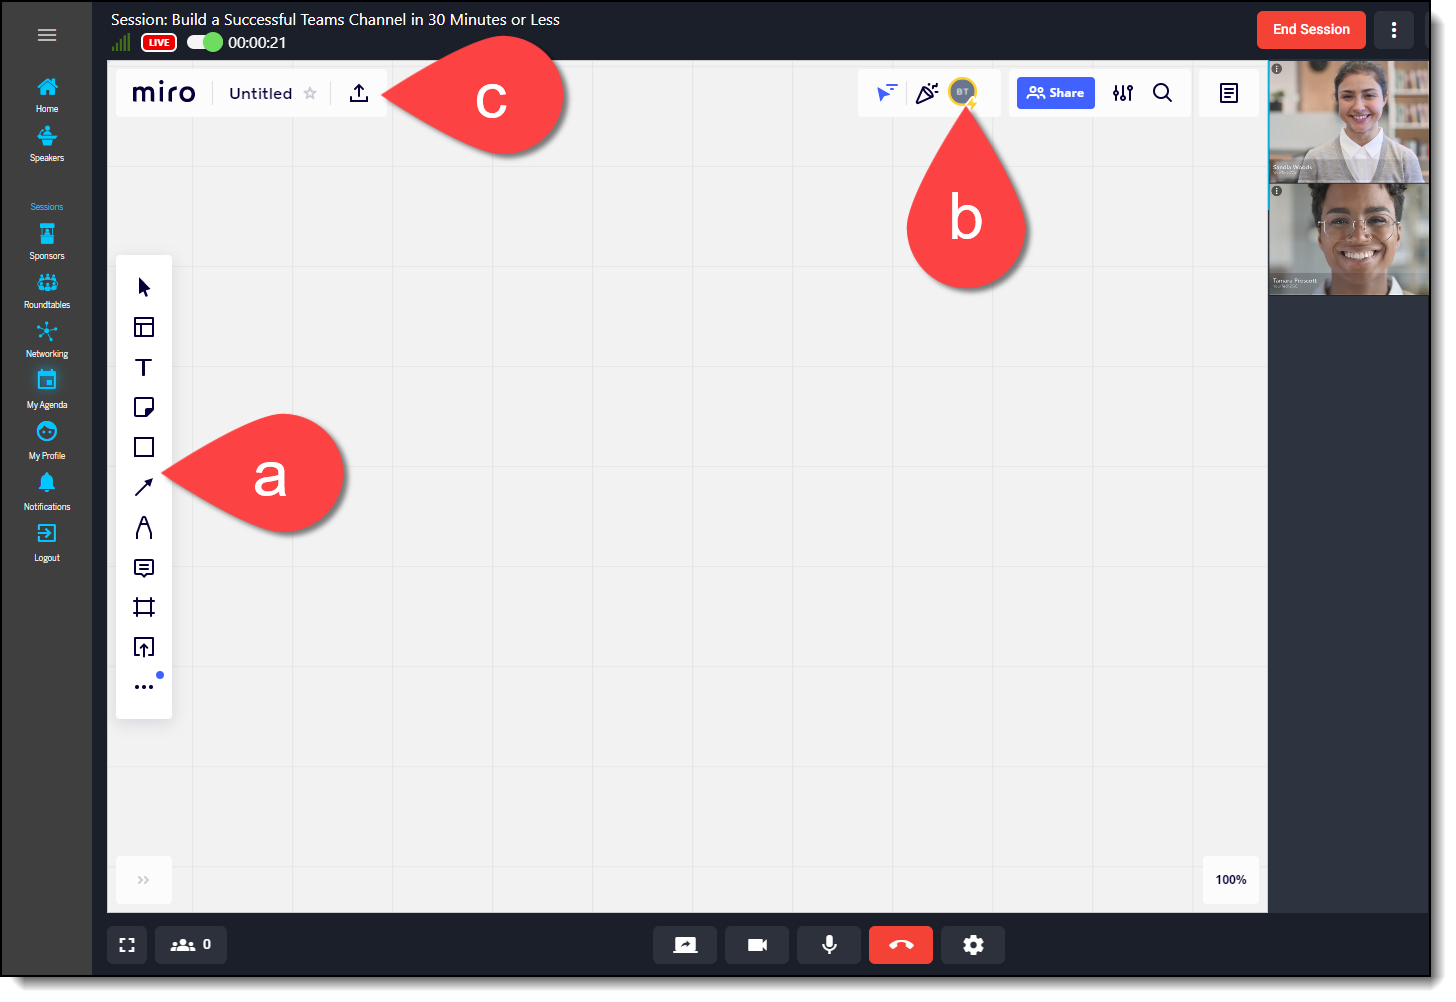Pick the connection line arrow tool
This screenshot has height=1002, width=1456.
144,487
